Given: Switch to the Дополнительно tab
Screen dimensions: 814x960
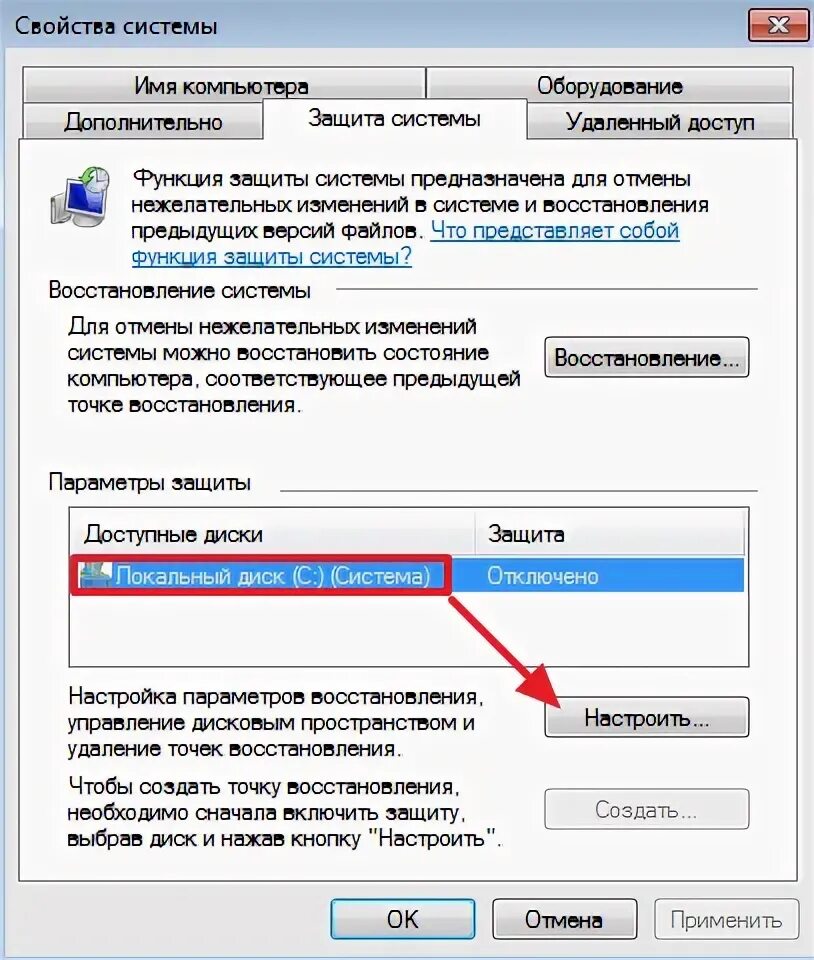Looking at the screenshot, I should 143,121.
